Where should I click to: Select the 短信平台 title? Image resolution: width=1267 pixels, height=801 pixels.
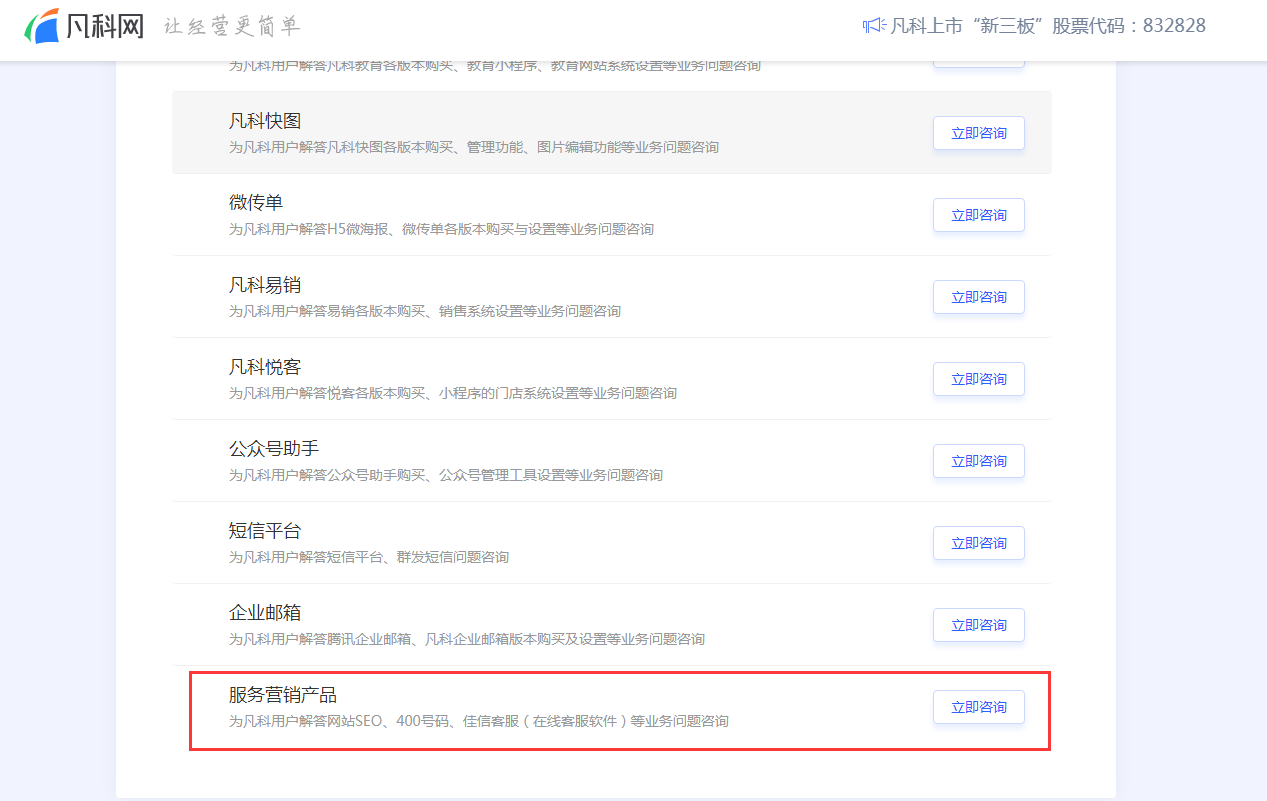pos(265,531)
